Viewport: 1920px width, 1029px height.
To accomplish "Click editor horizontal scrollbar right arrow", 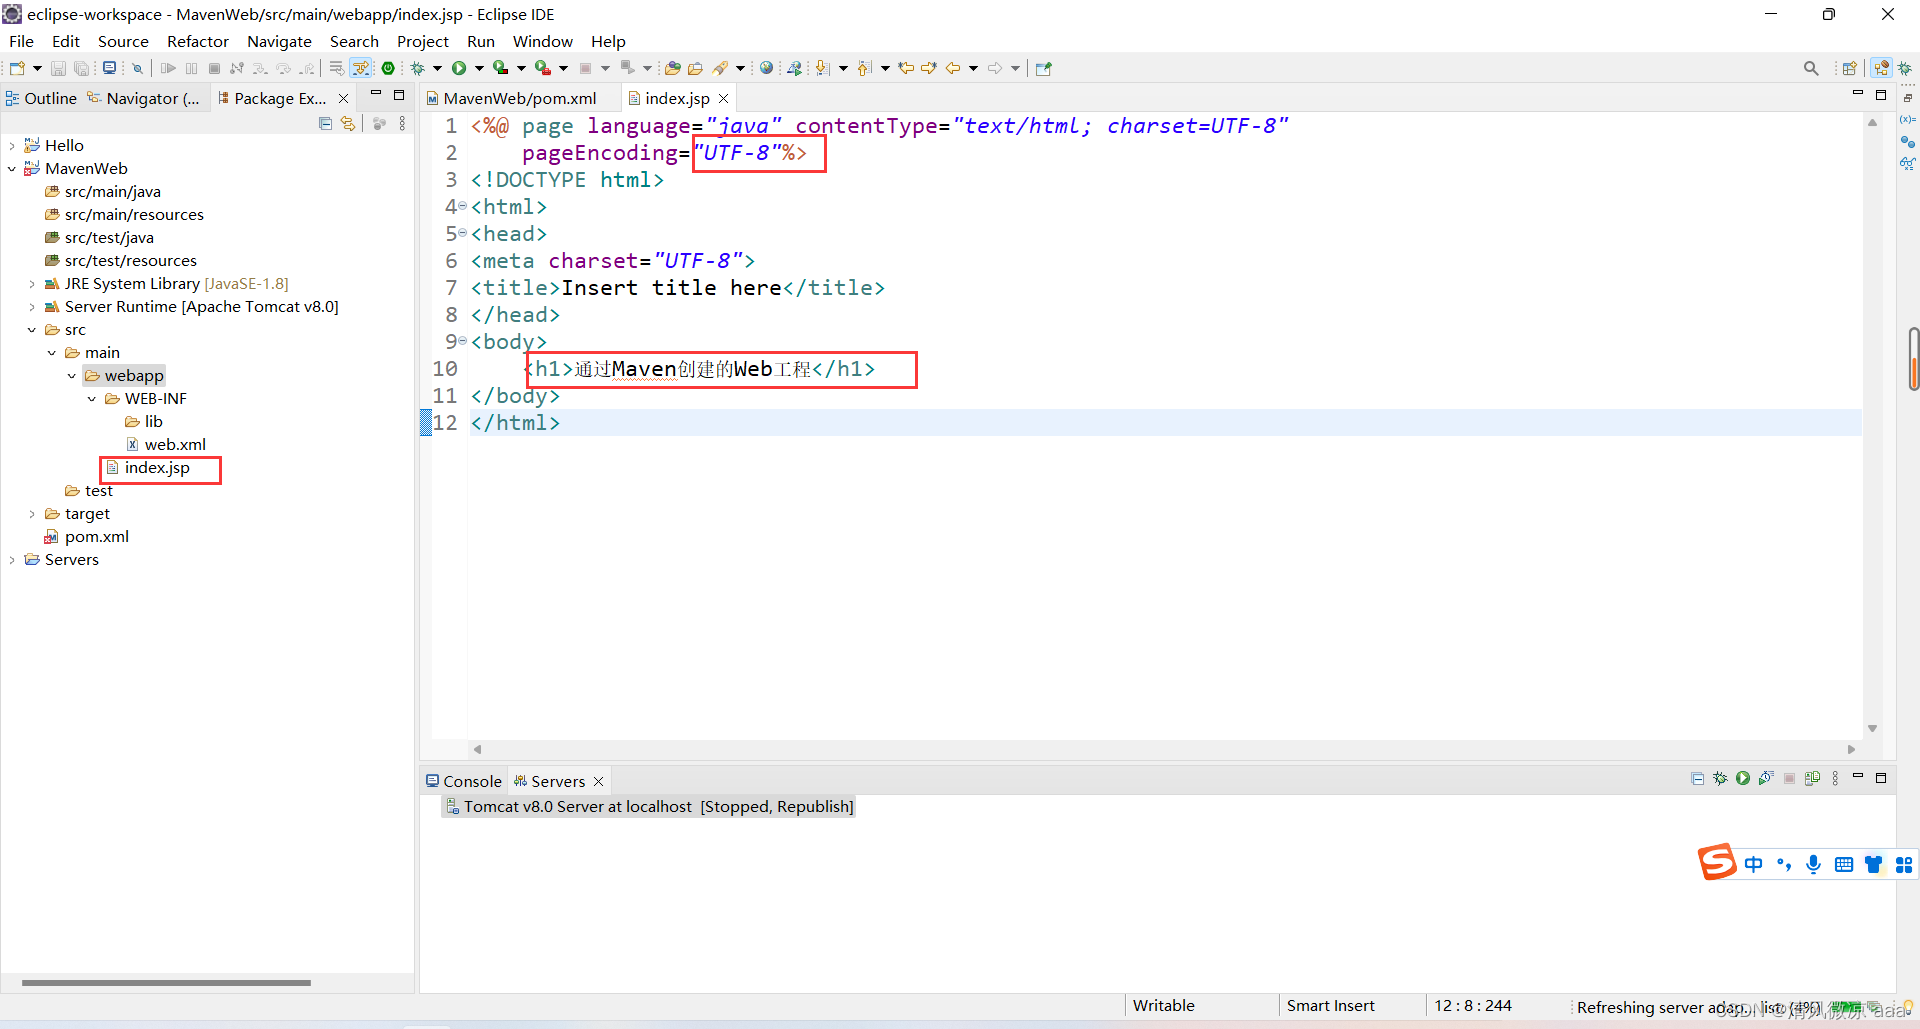I will click(x=1851, y=749).
